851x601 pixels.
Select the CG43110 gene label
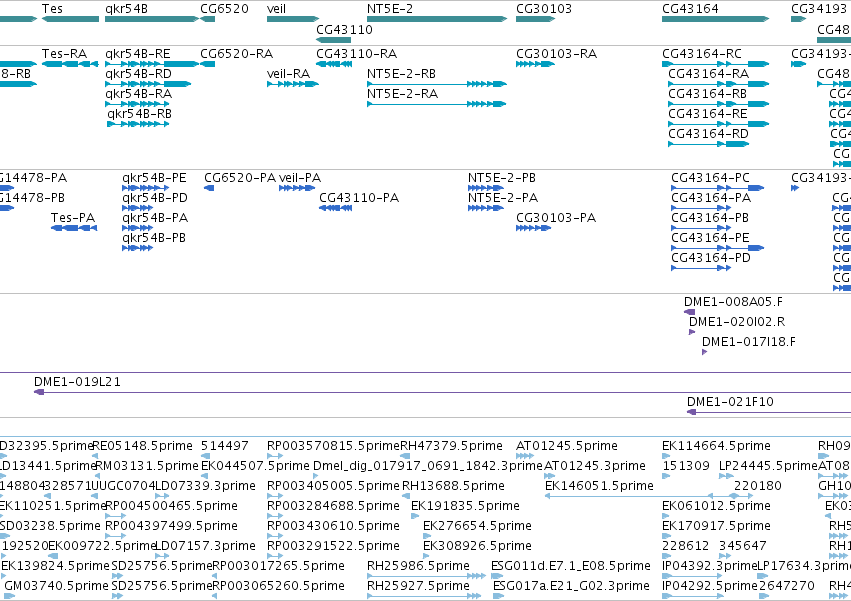(x=345, y=29)
